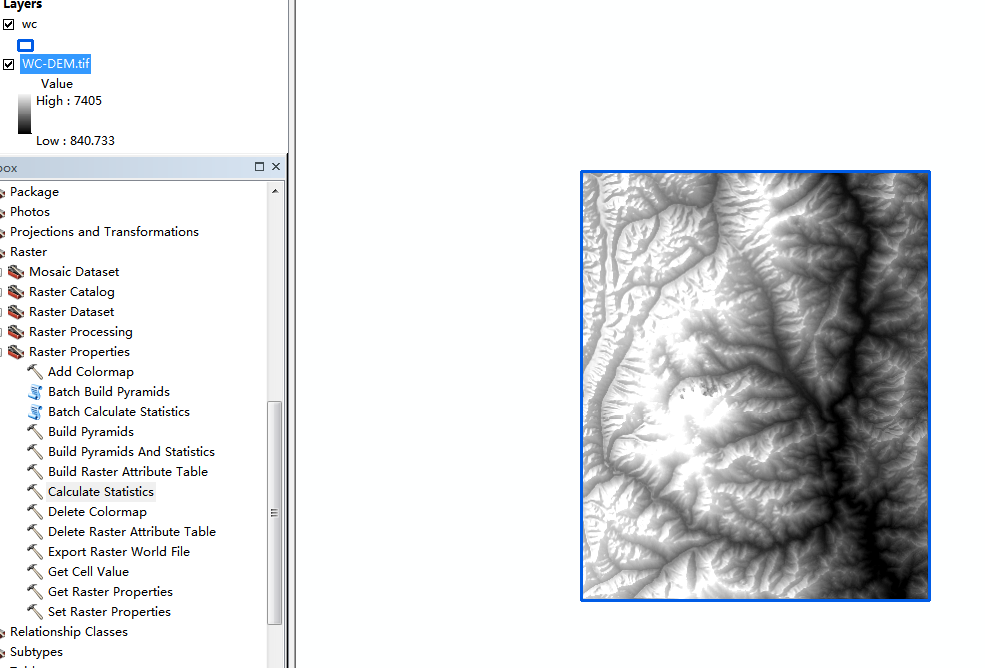
Task: Toggle visibility checkbox for WC-DEM.tif layer
Action: pyautogui.click(x=9, y=64)
